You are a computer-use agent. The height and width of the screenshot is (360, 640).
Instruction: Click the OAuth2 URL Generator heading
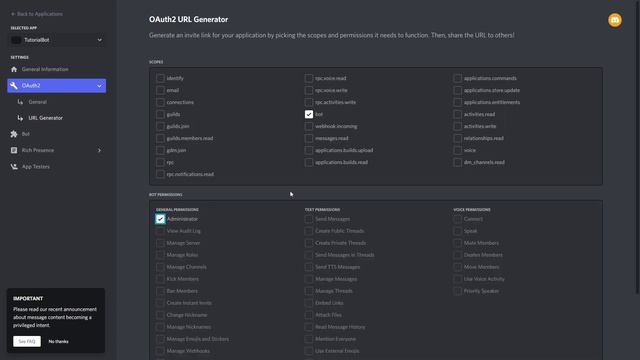tap(188, 20)
